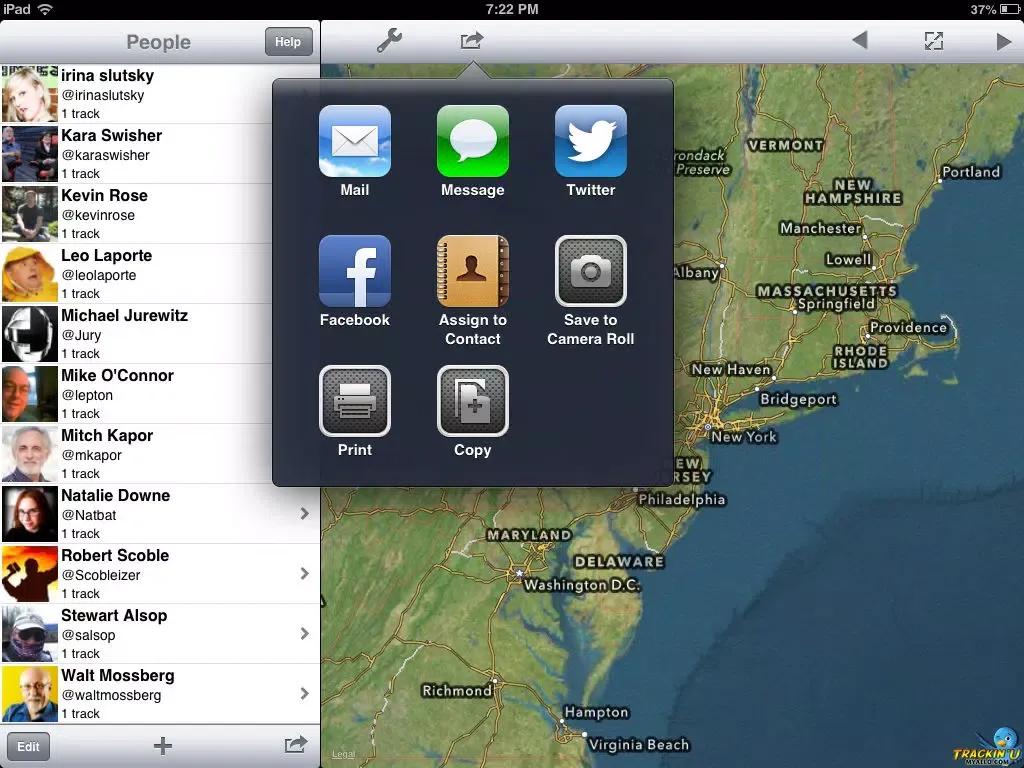Screen dimensions: 1024x768
Task: Tap 'Hampton' map label
Action: [596, 712]
